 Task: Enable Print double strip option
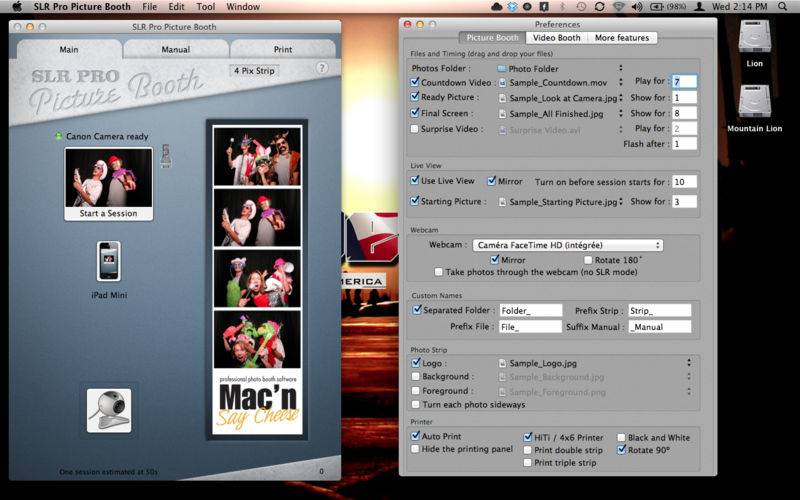[528, 451]
